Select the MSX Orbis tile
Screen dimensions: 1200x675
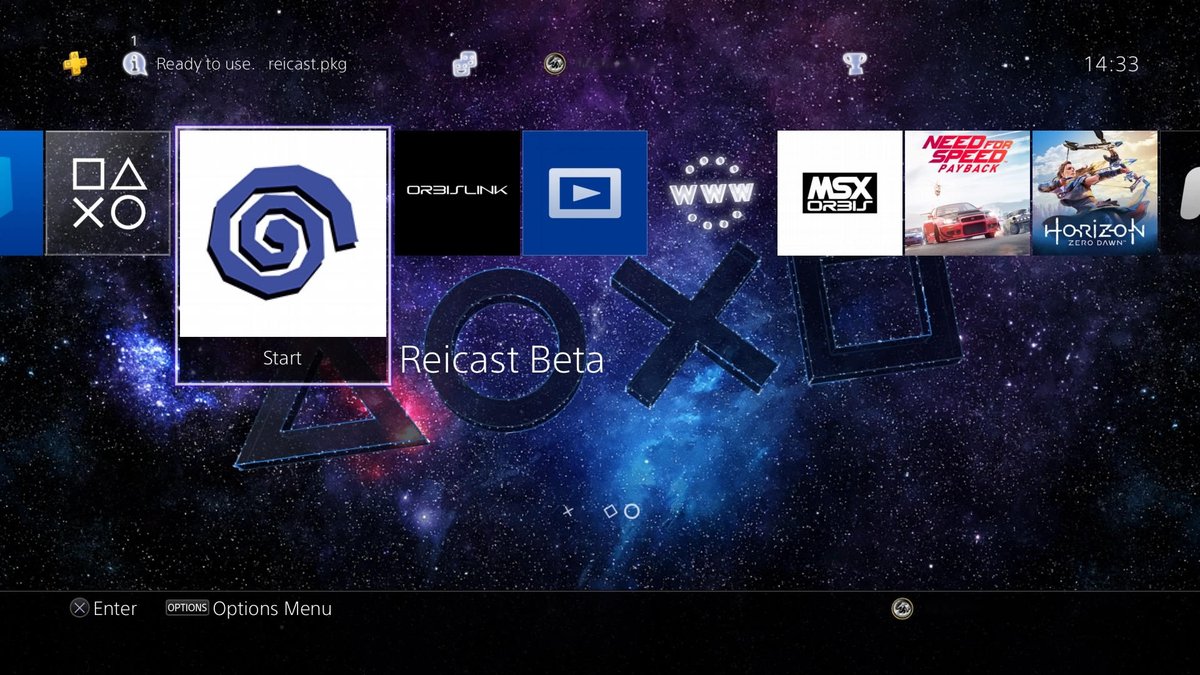point(840,193)
